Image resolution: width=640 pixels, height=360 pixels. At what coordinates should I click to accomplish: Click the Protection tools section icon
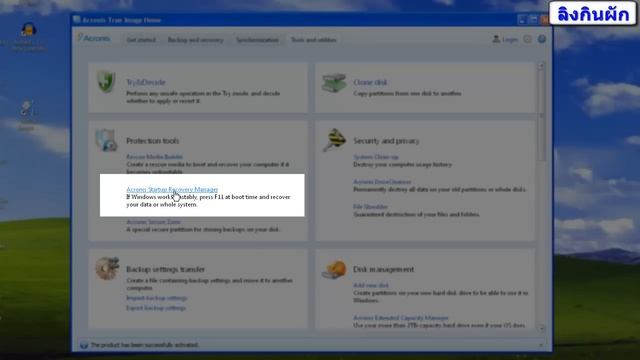(106, 140)
